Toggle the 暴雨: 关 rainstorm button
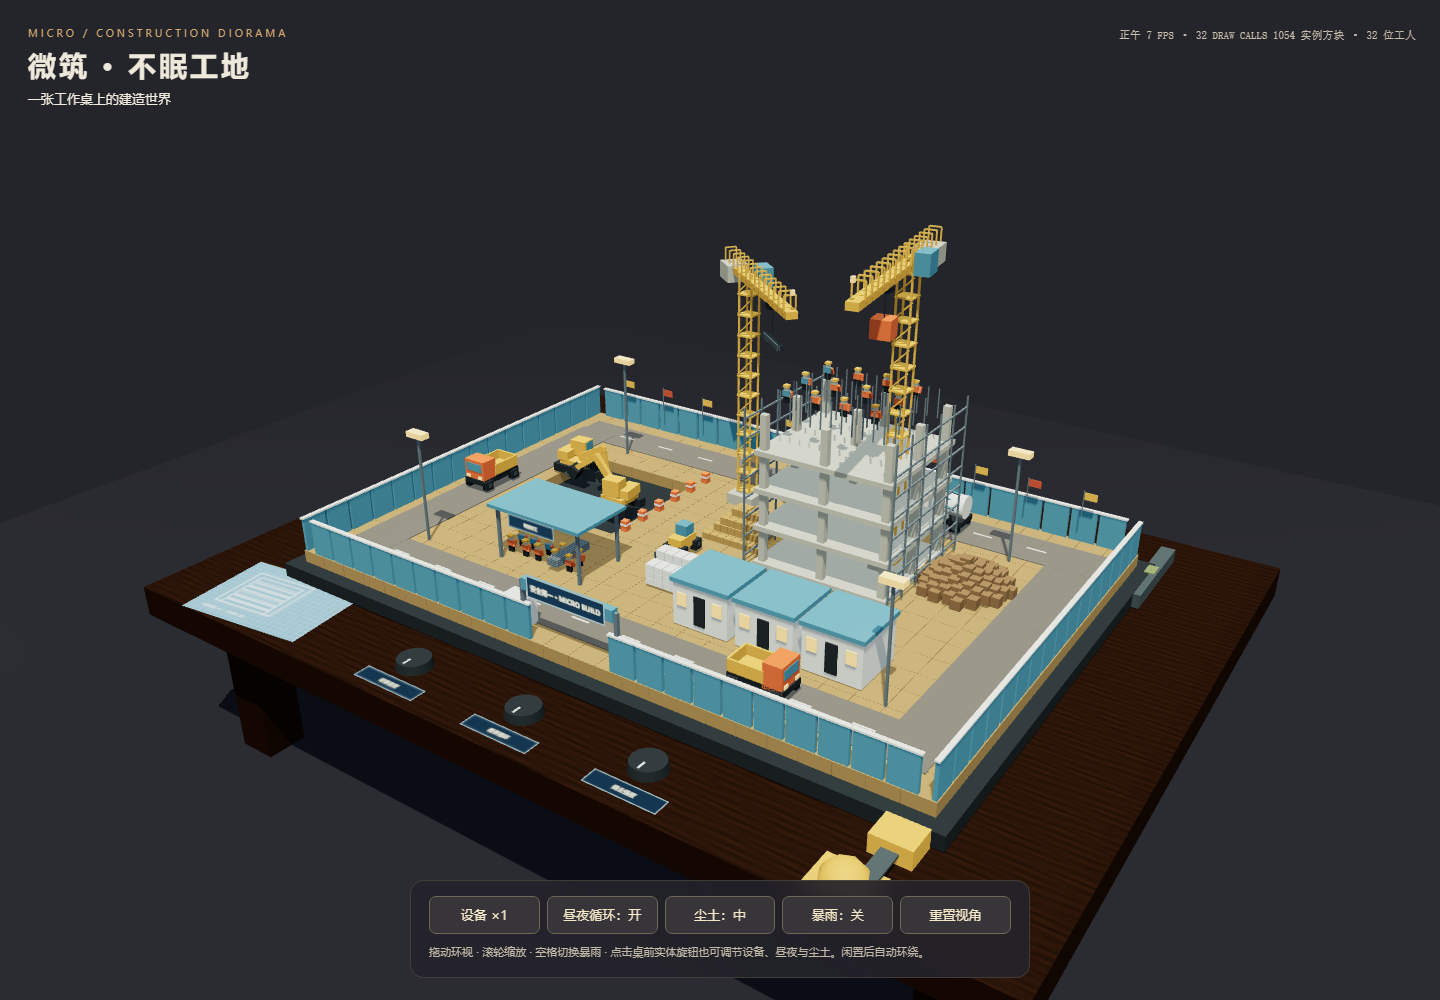The width and height of the screenshot is (1440, 1000). (x=837, y=915)
